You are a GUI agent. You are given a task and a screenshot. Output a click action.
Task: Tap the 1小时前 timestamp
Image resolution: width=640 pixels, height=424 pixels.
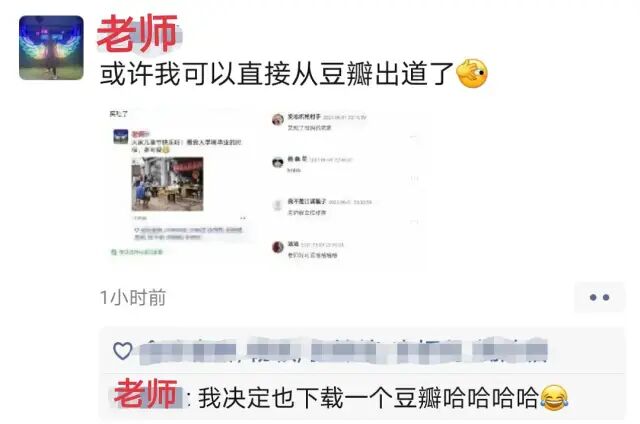133,297
